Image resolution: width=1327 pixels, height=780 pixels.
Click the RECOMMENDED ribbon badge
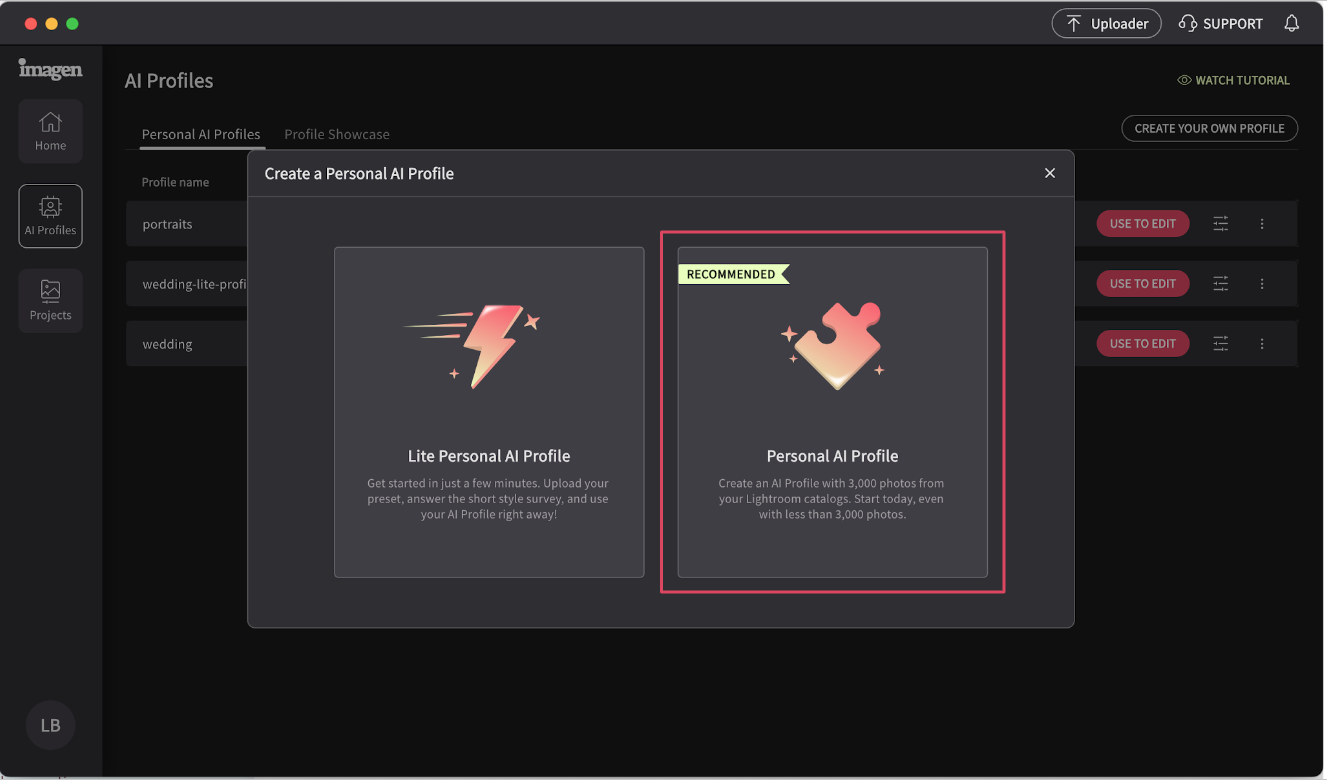tap(733, 274)
